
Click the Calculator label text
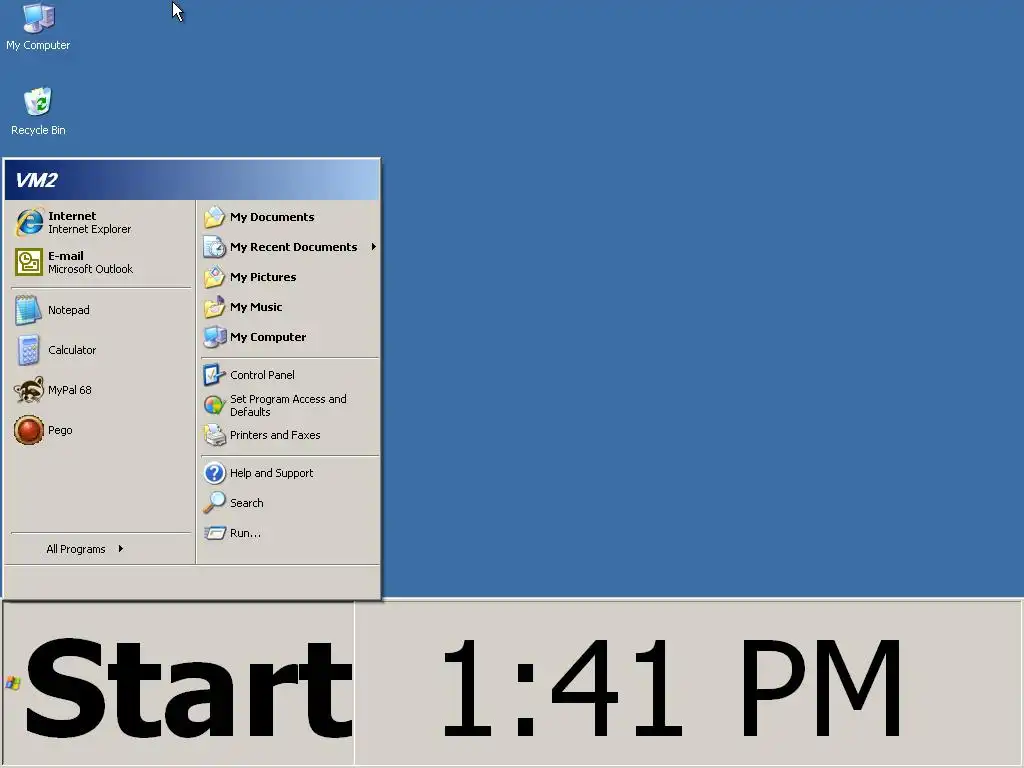(x=72, y=350)
